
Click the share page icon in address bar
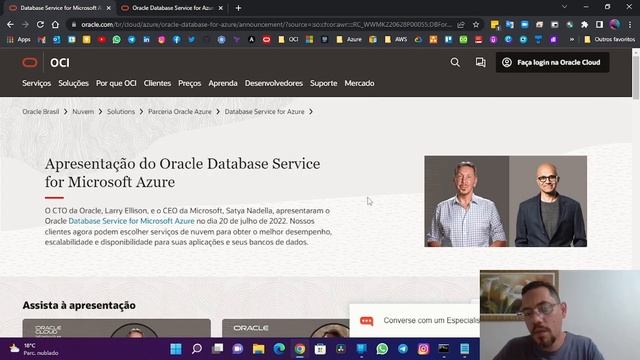click(461, 24)
